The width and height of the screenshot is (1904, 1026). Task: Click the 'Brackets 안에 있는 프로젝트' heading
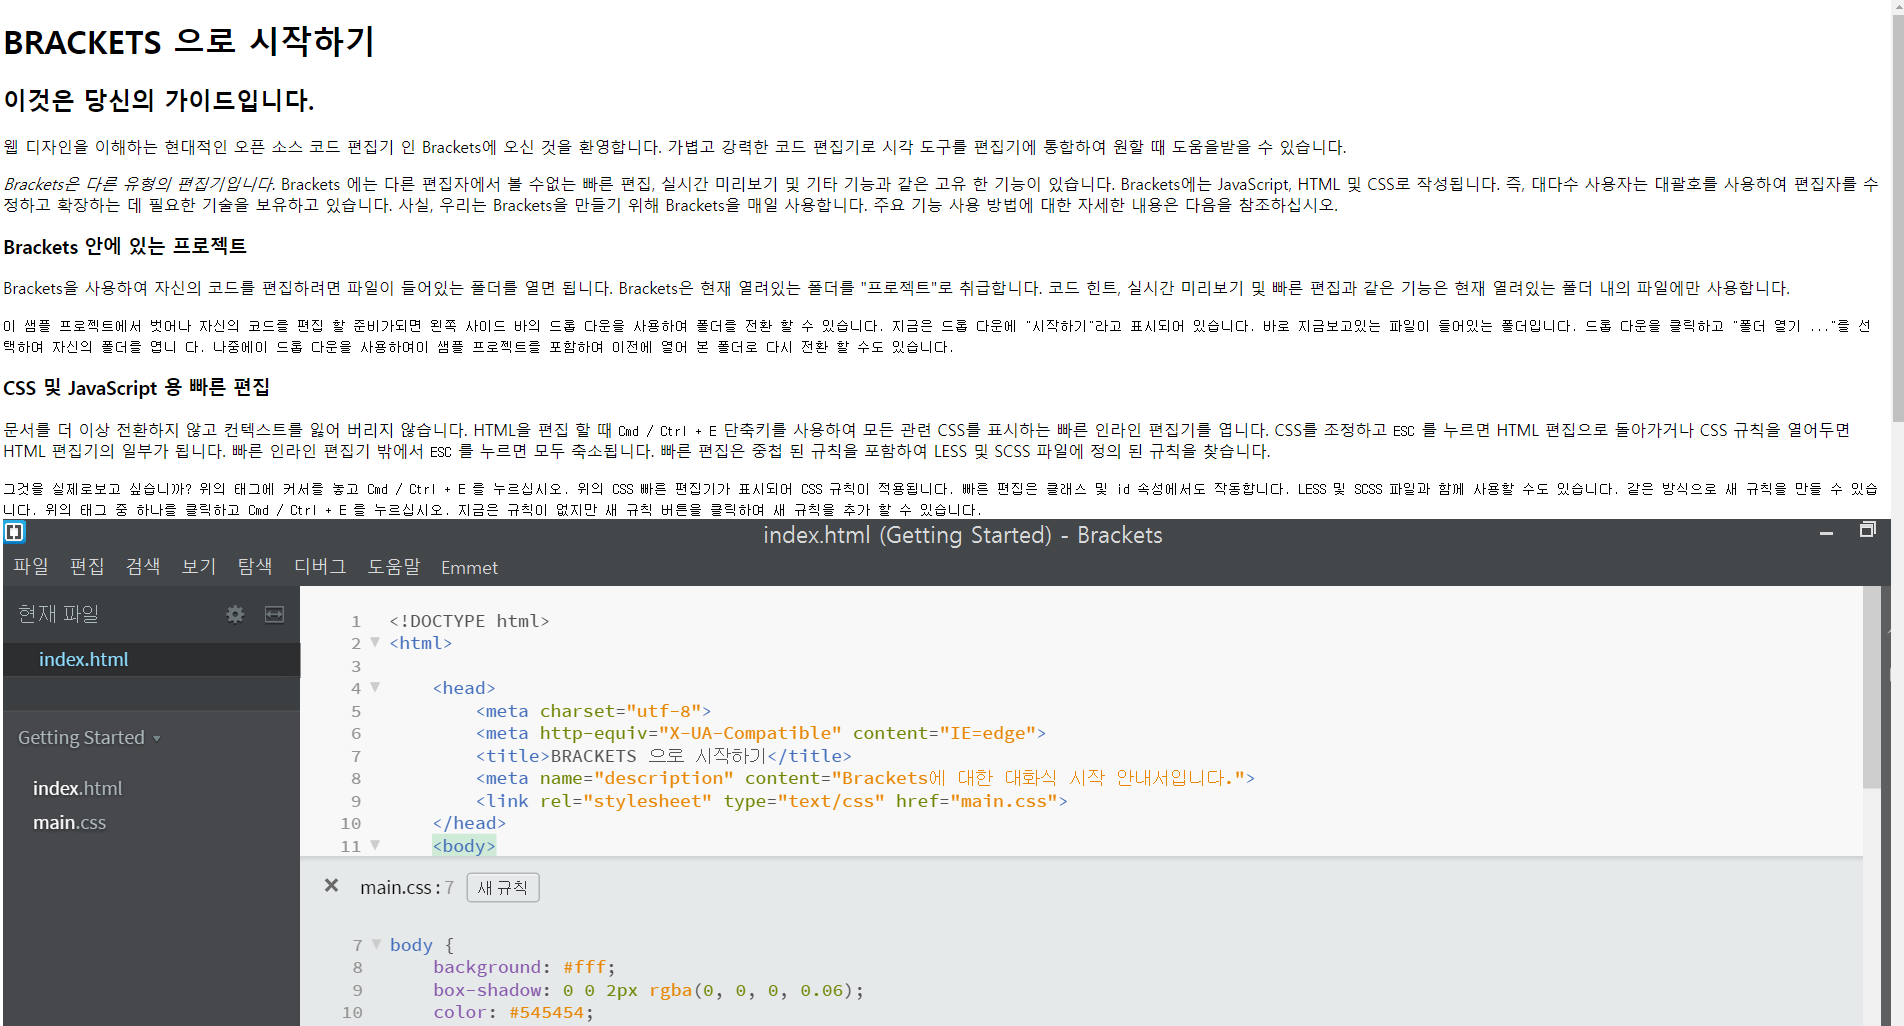[125, 247]
